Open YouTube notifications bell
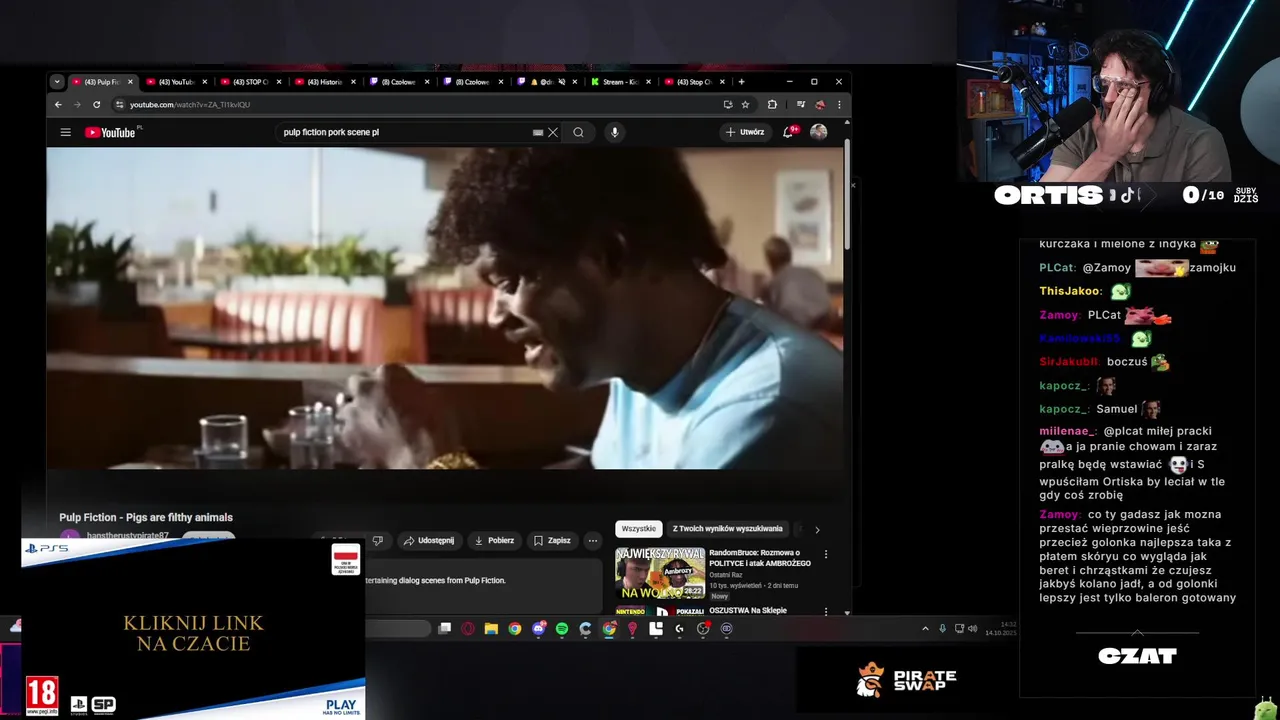 789,132
